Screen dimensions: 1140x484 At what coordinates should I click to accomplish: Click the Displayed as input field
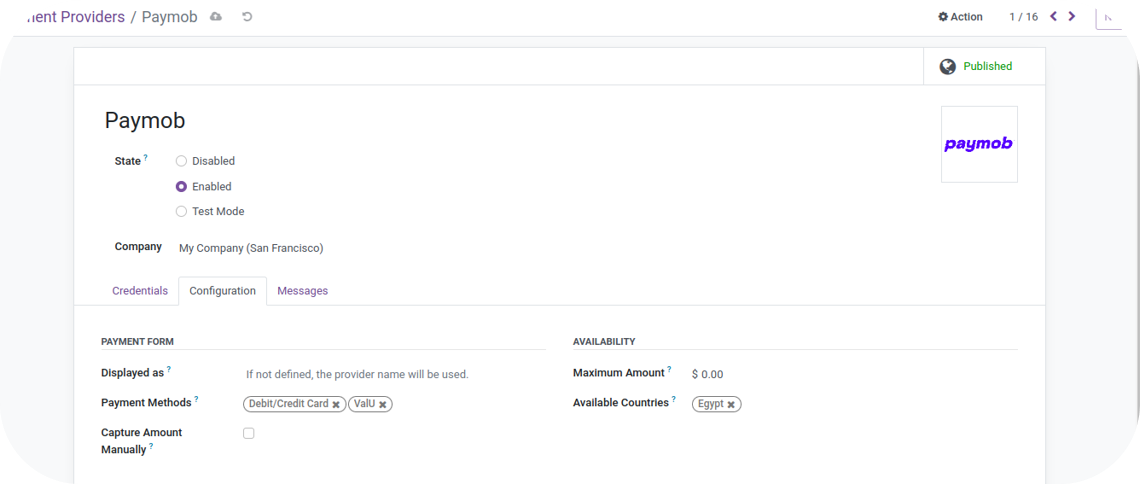(390, 374)
